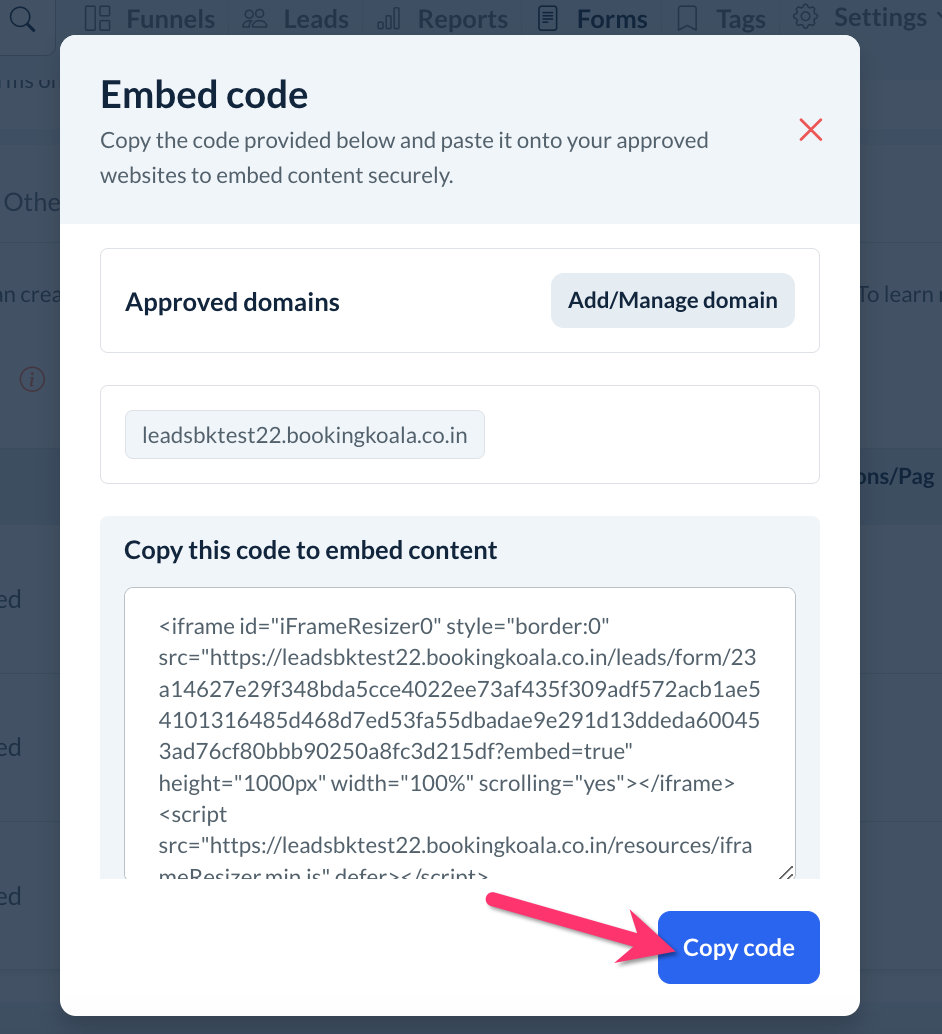Open the Funnels menu text label
942x1034 pixels.
point(170,18)
